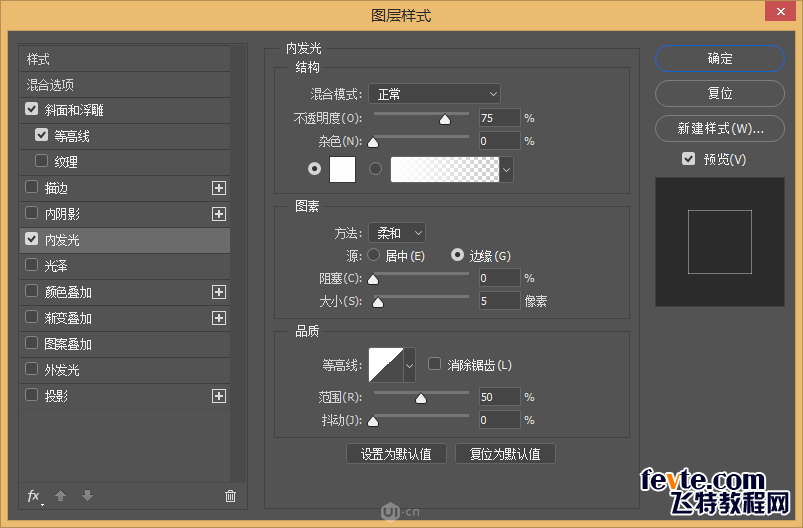This screenshot has height=528, width=803.
Task: Open the technique (方法) dropdown
Action: (x=396, y=233)
